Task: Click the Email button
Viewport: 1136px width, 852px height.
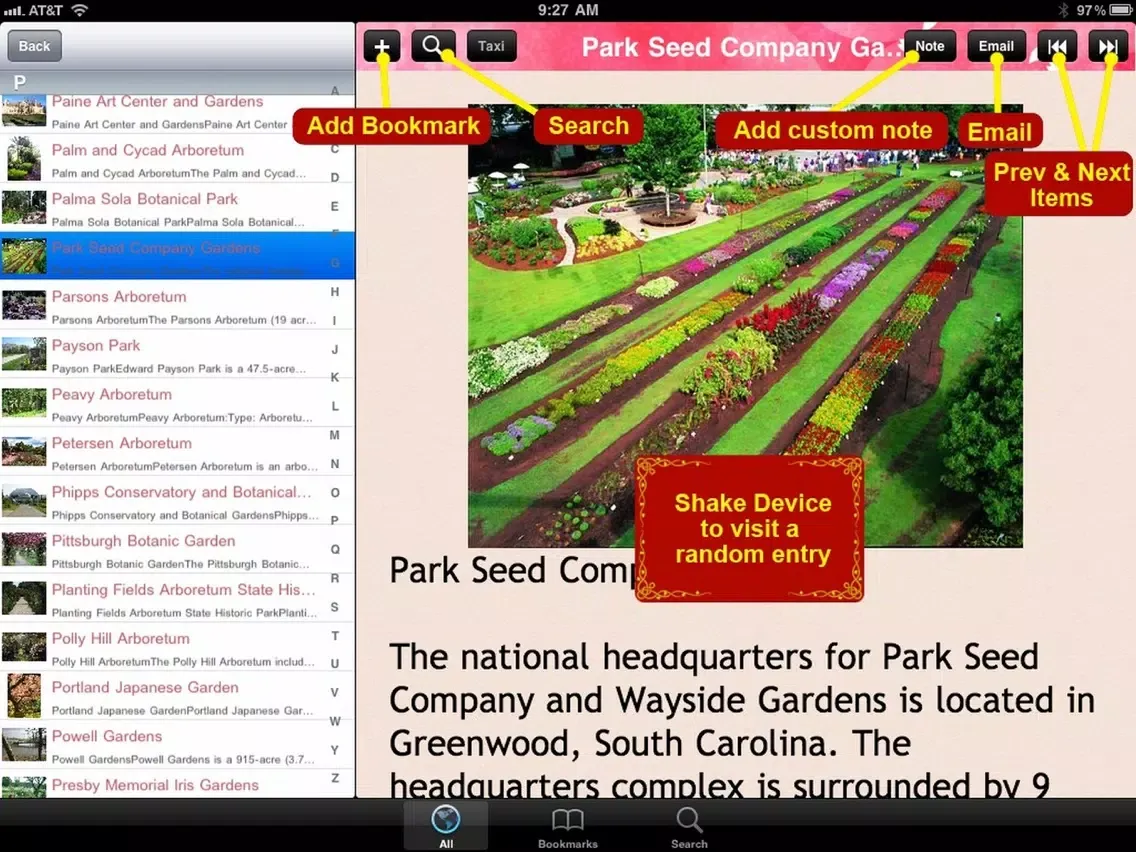Action: [996, 46]
